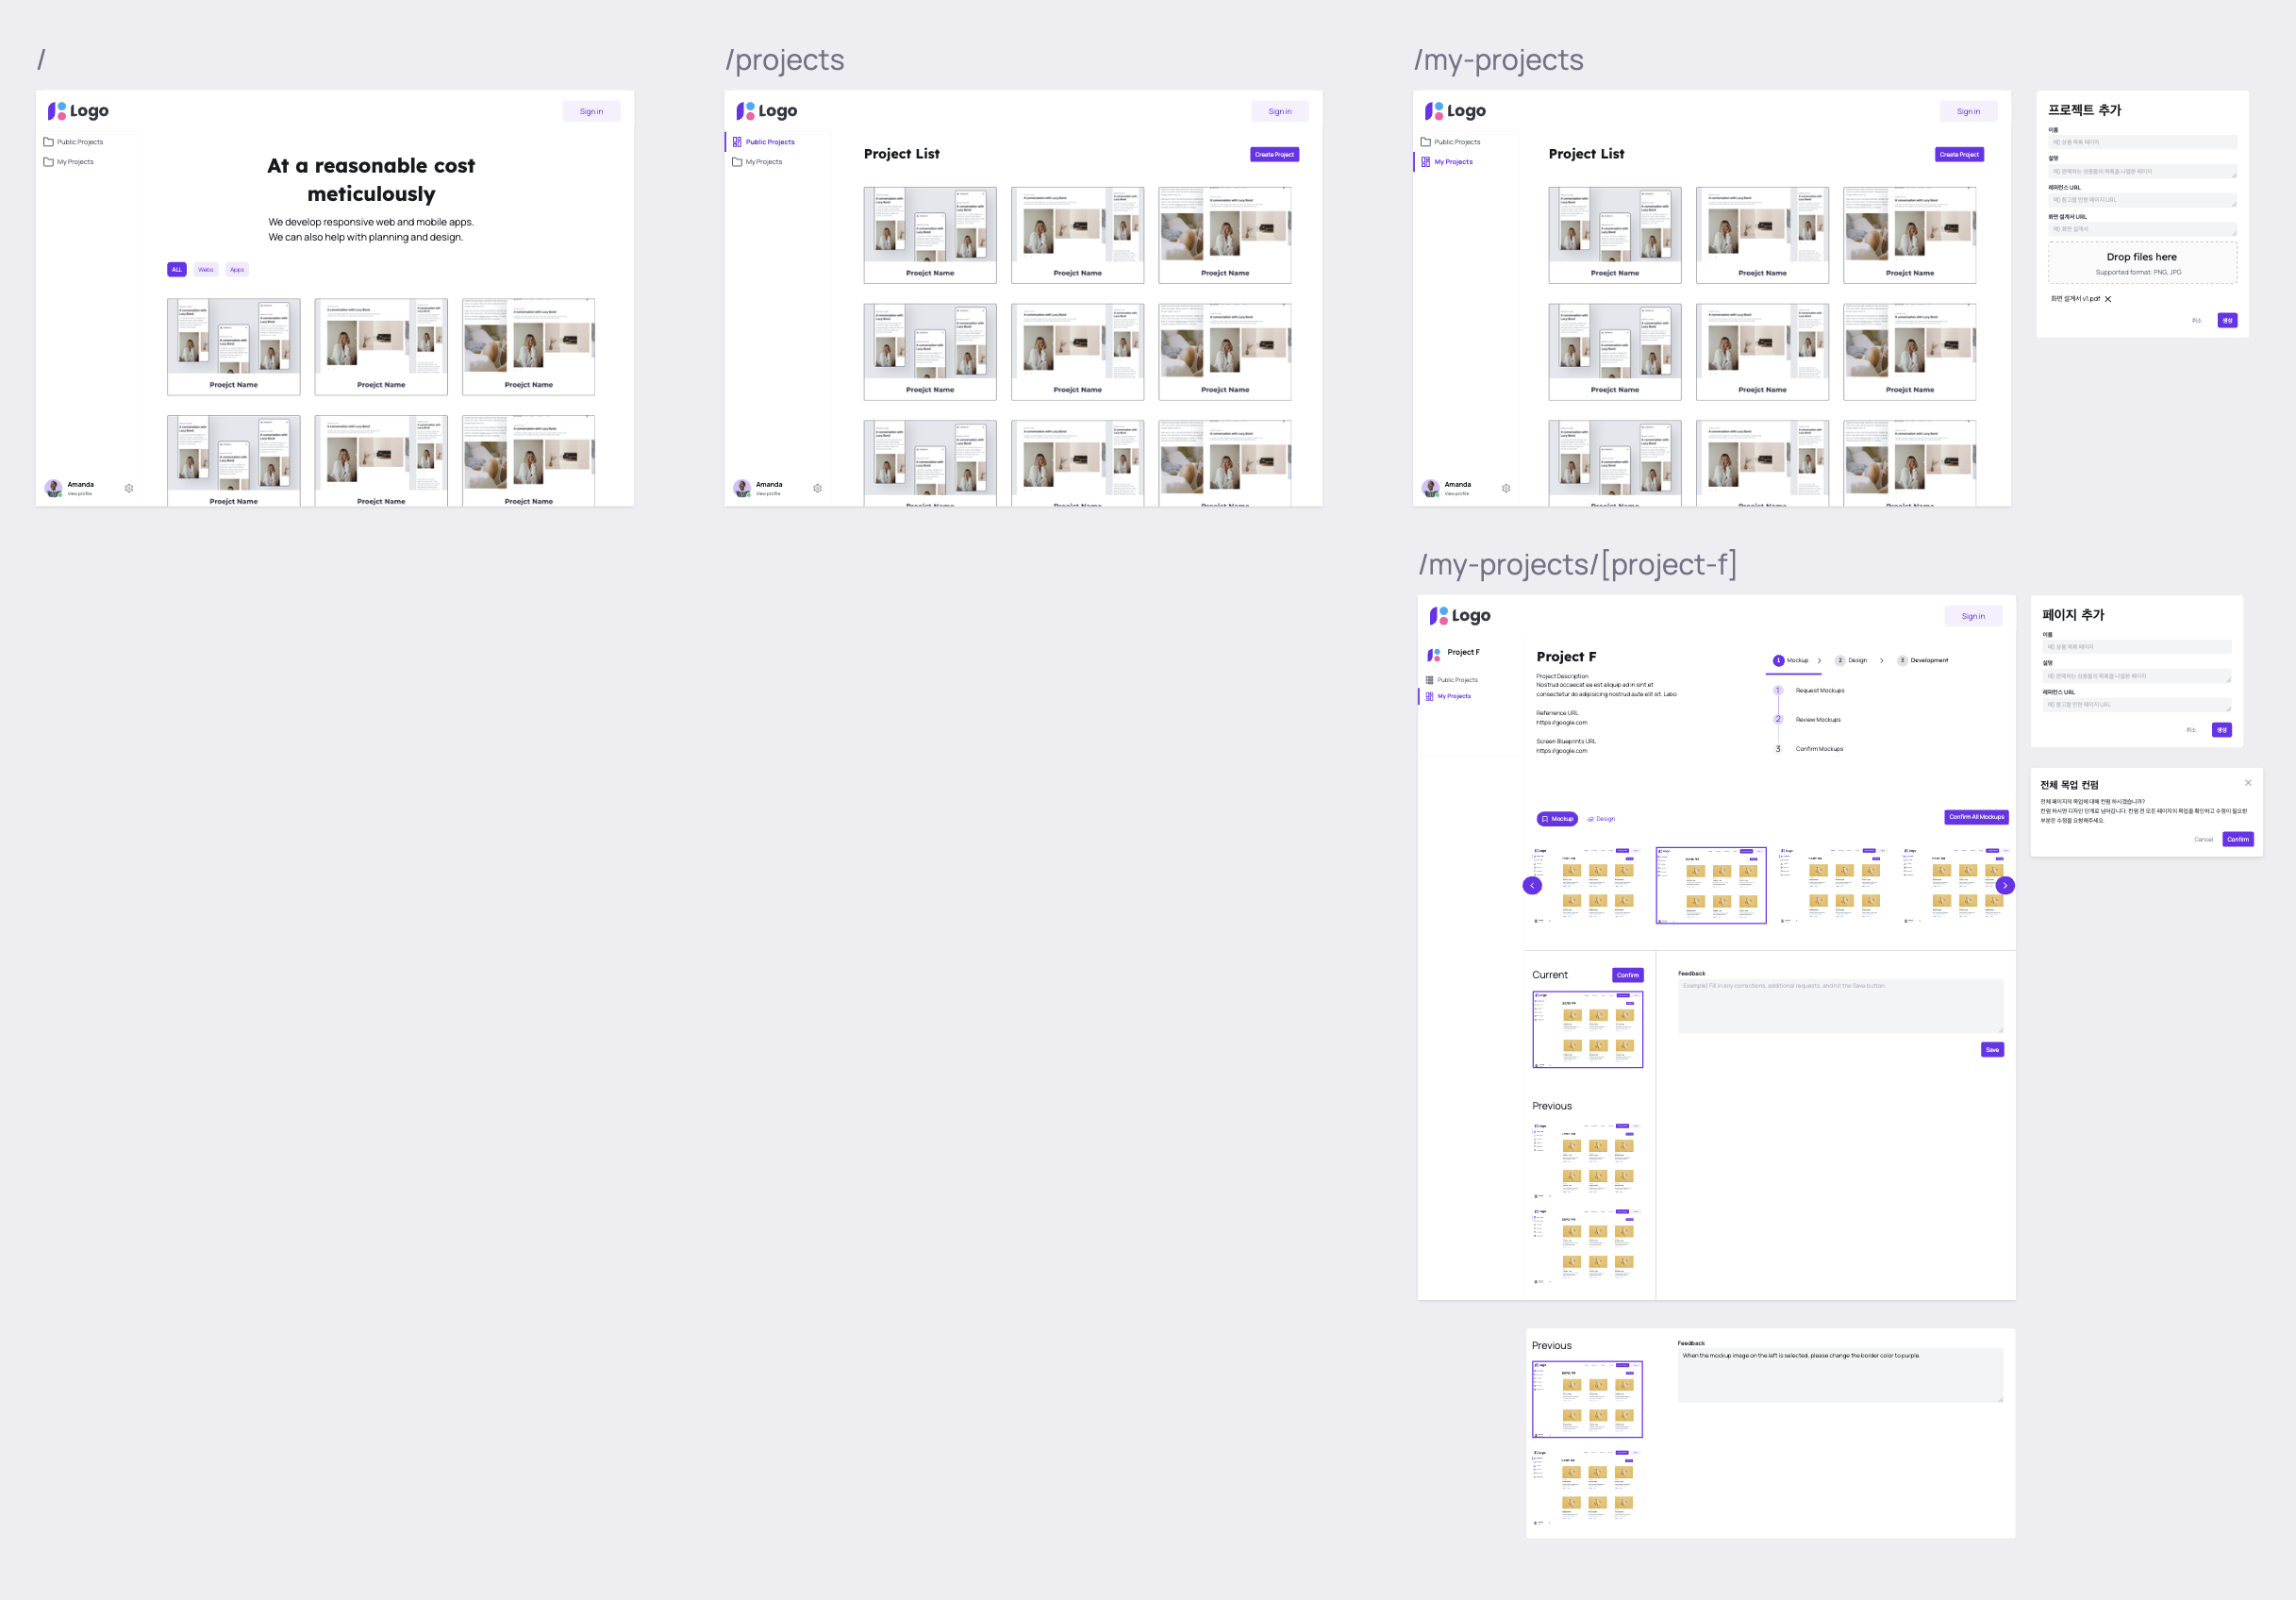This screenshot has height=1600, width=2296.
Task: Click the chevron after the Design step
Action: [x=1882, y=660]
